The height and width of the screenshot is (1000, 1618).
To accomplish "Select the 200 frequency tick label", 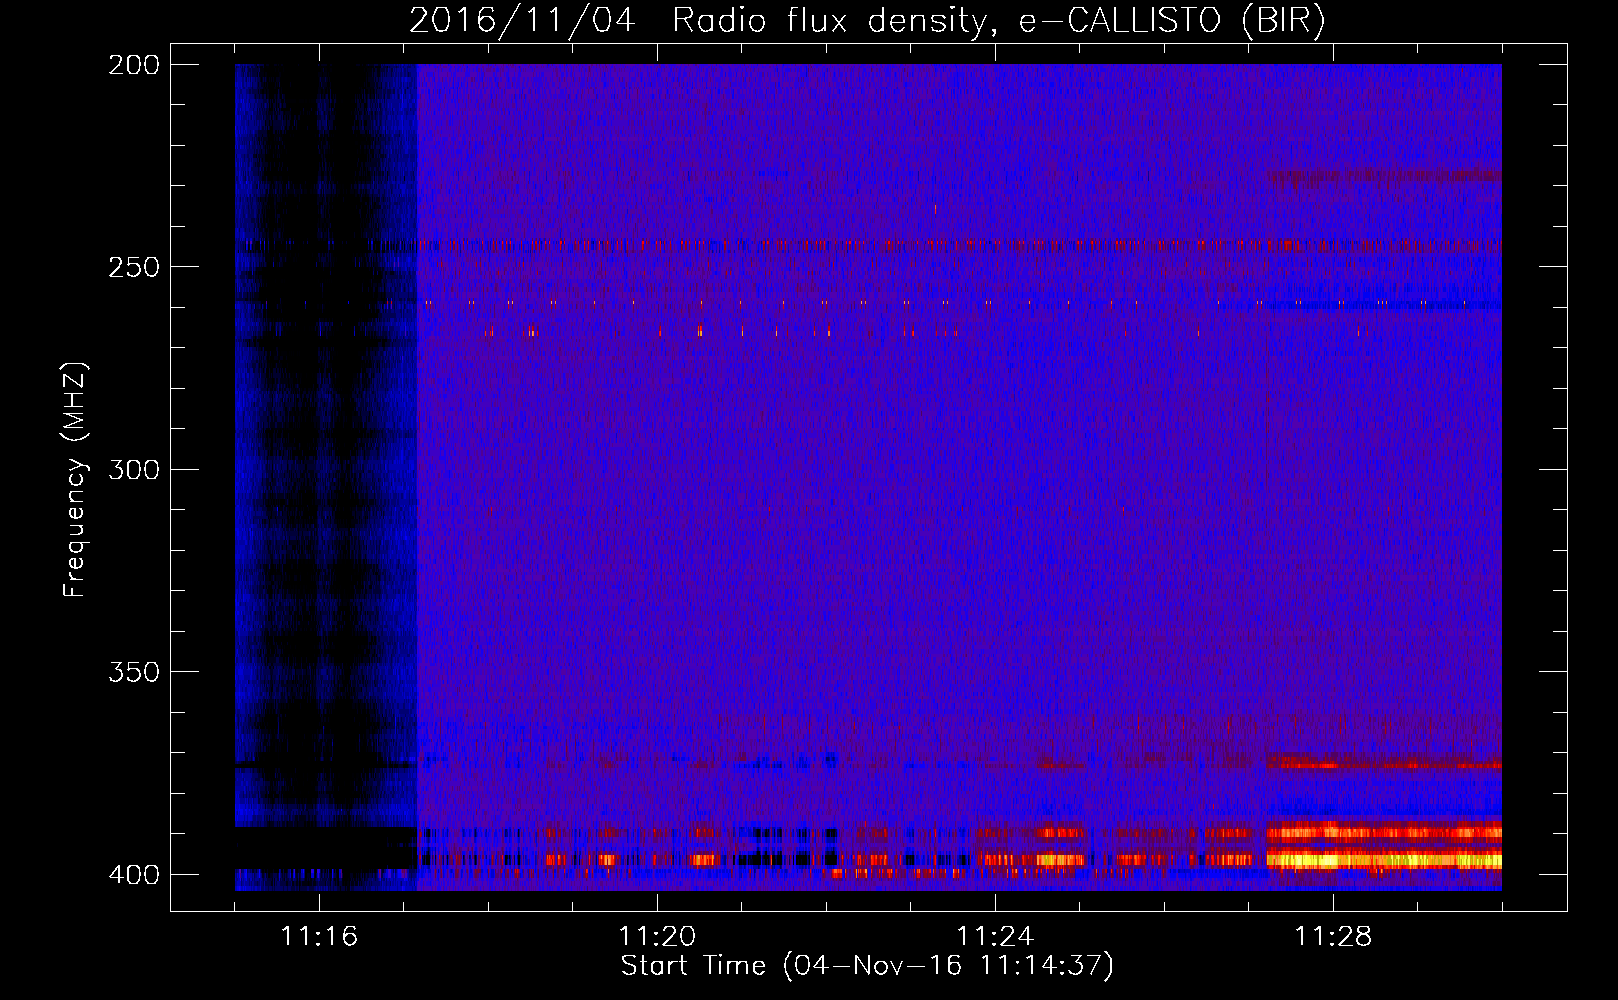I will tap(134, 65).
